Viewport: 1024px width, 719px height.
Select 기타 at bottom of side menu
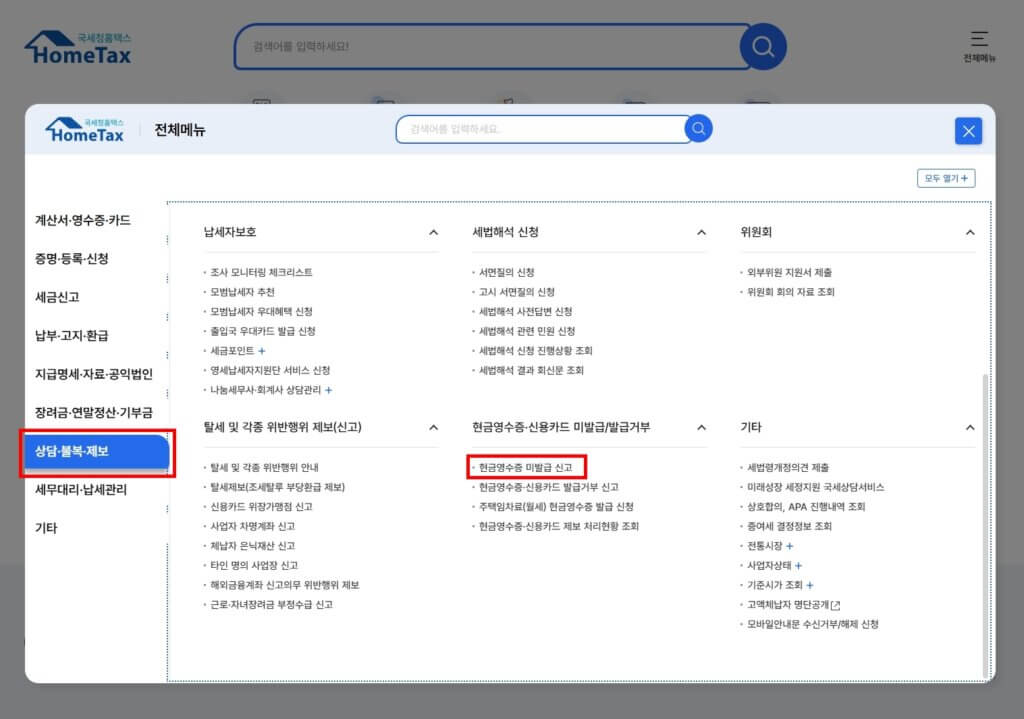(46, 528)
